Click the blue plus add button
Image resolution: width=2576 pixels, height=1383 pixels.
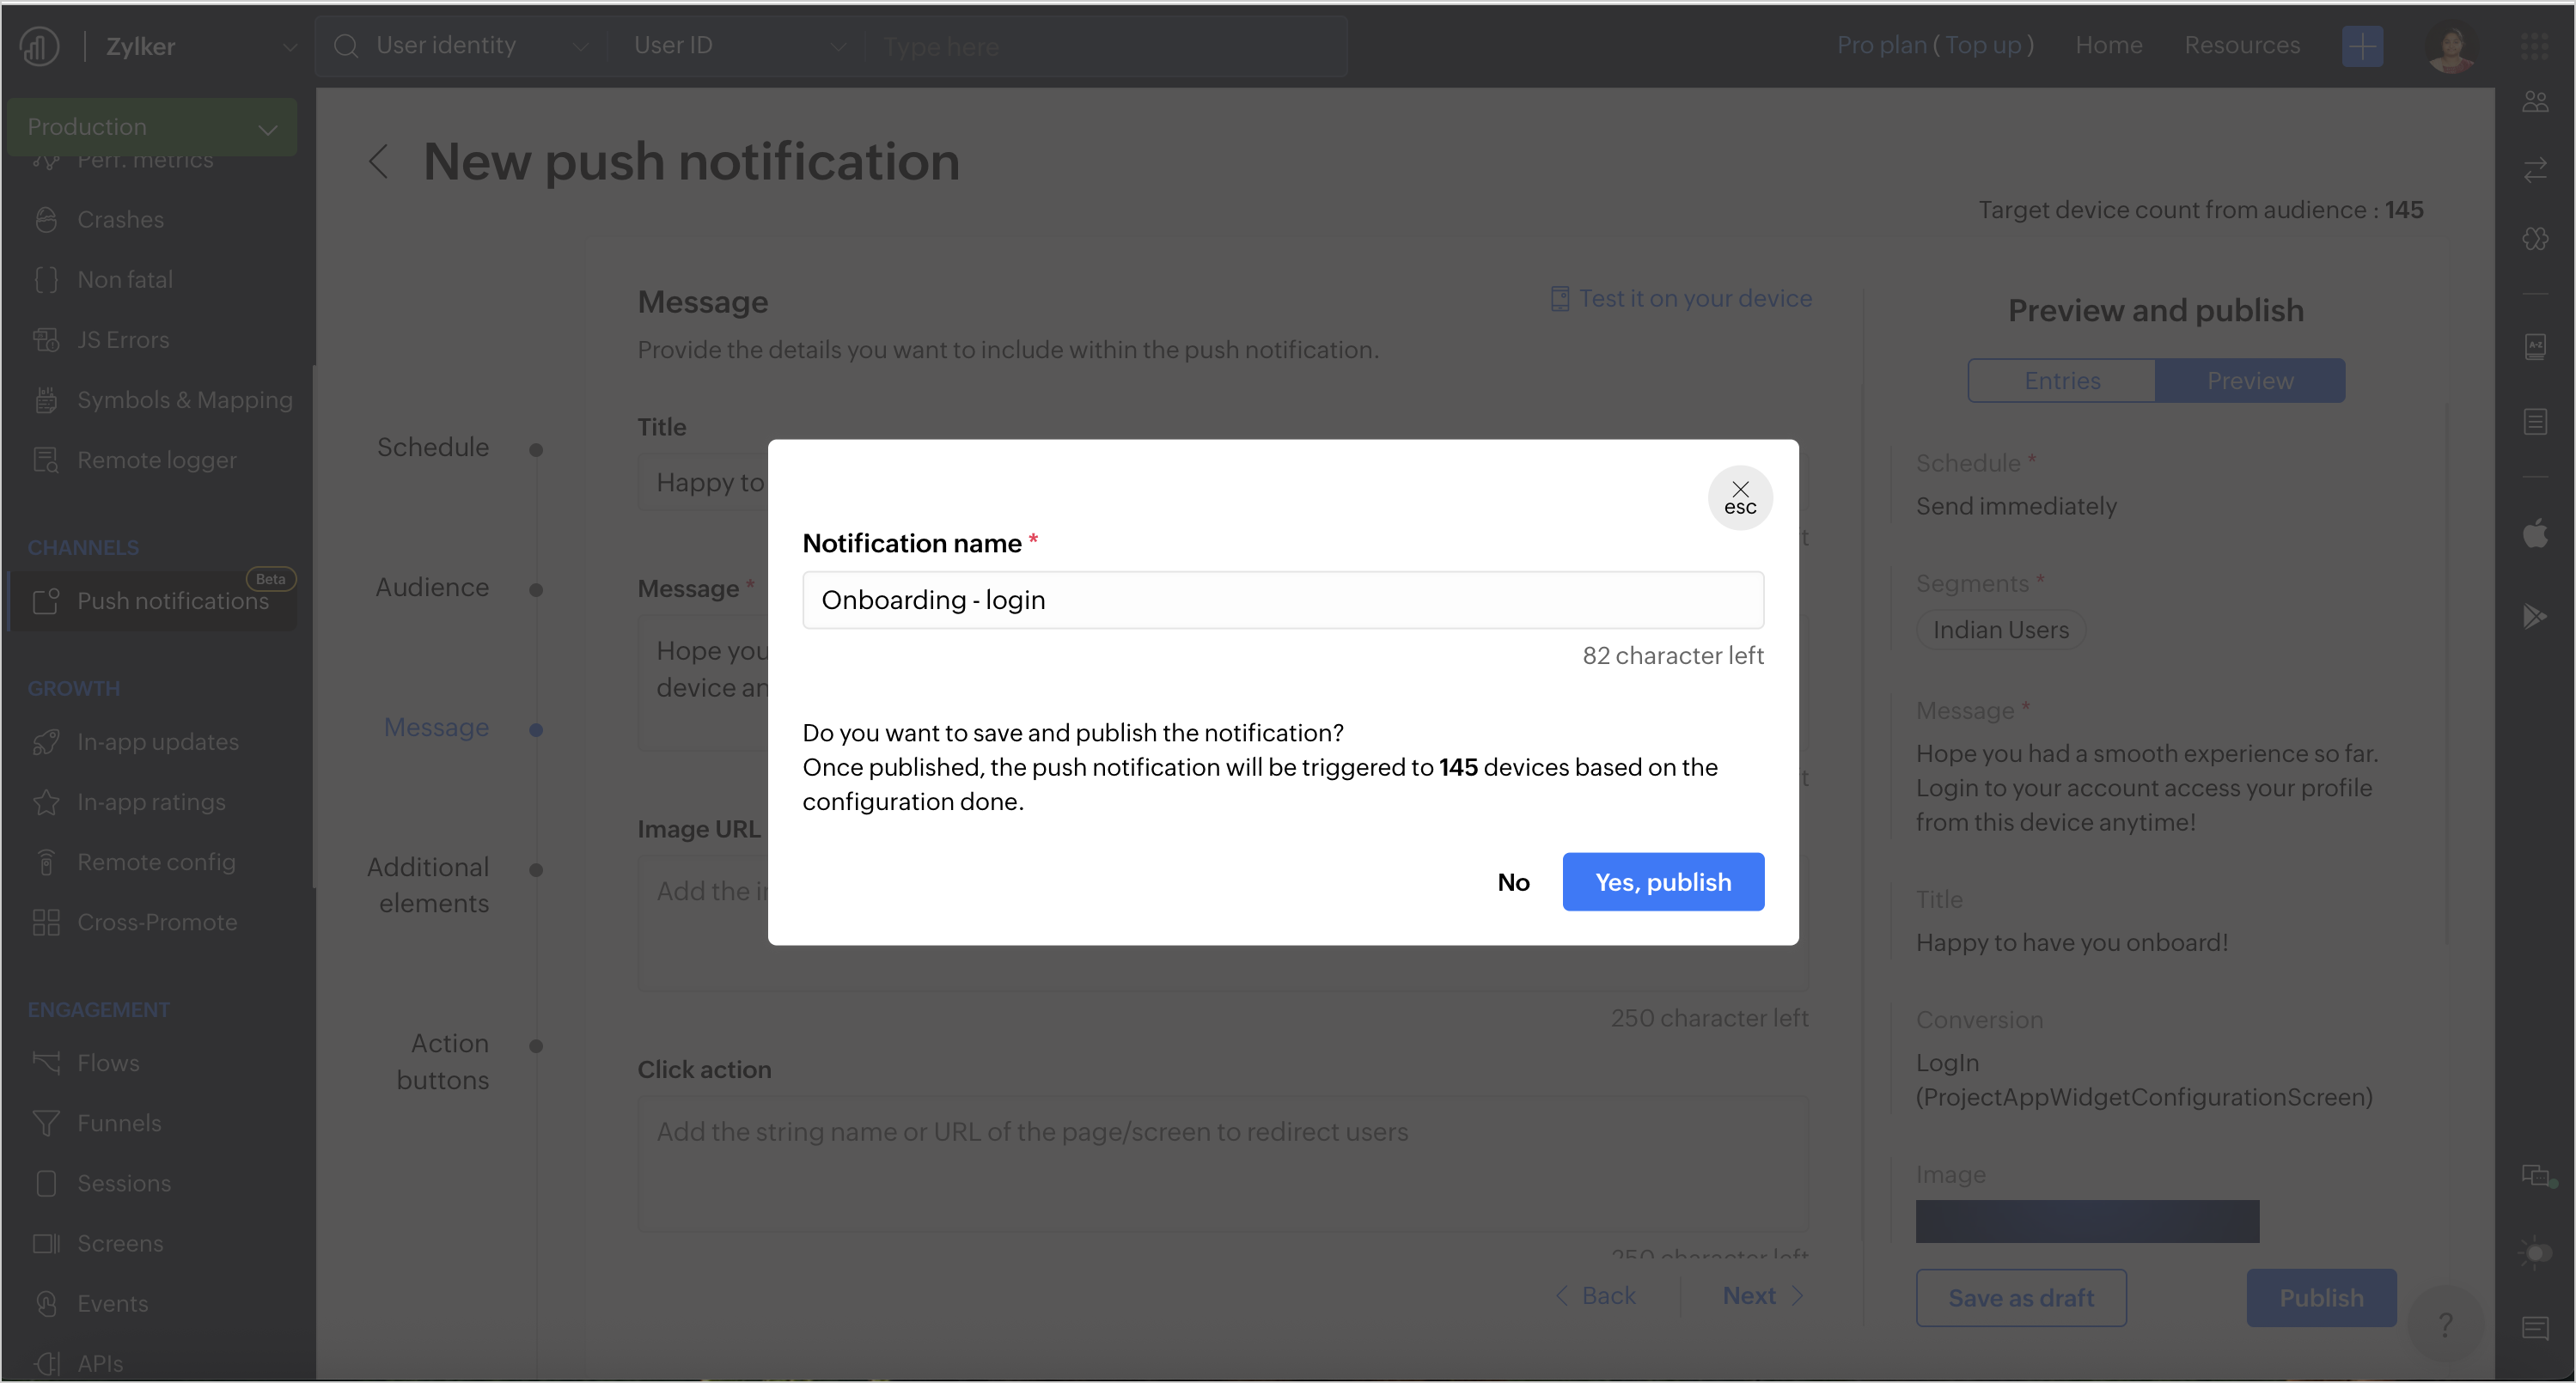point(2361,46)
